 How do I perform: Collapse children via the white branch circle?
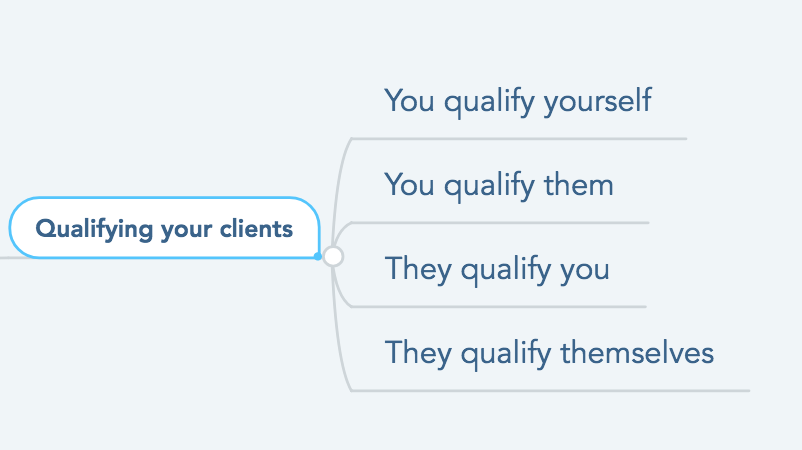(333, 256)
